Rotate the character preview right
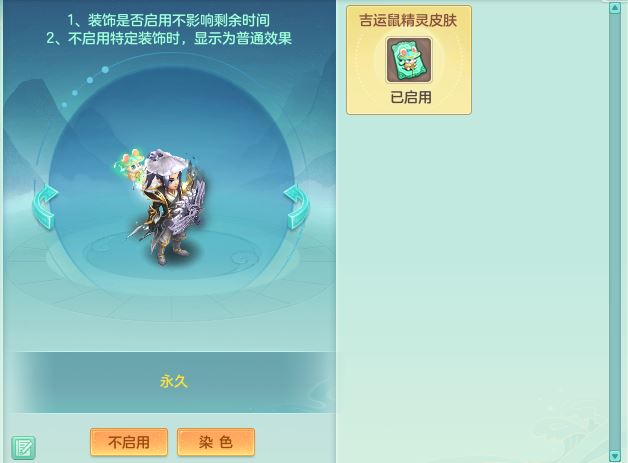Image resolution: width=628 pixels, height=463 pixels. point(296,207)
